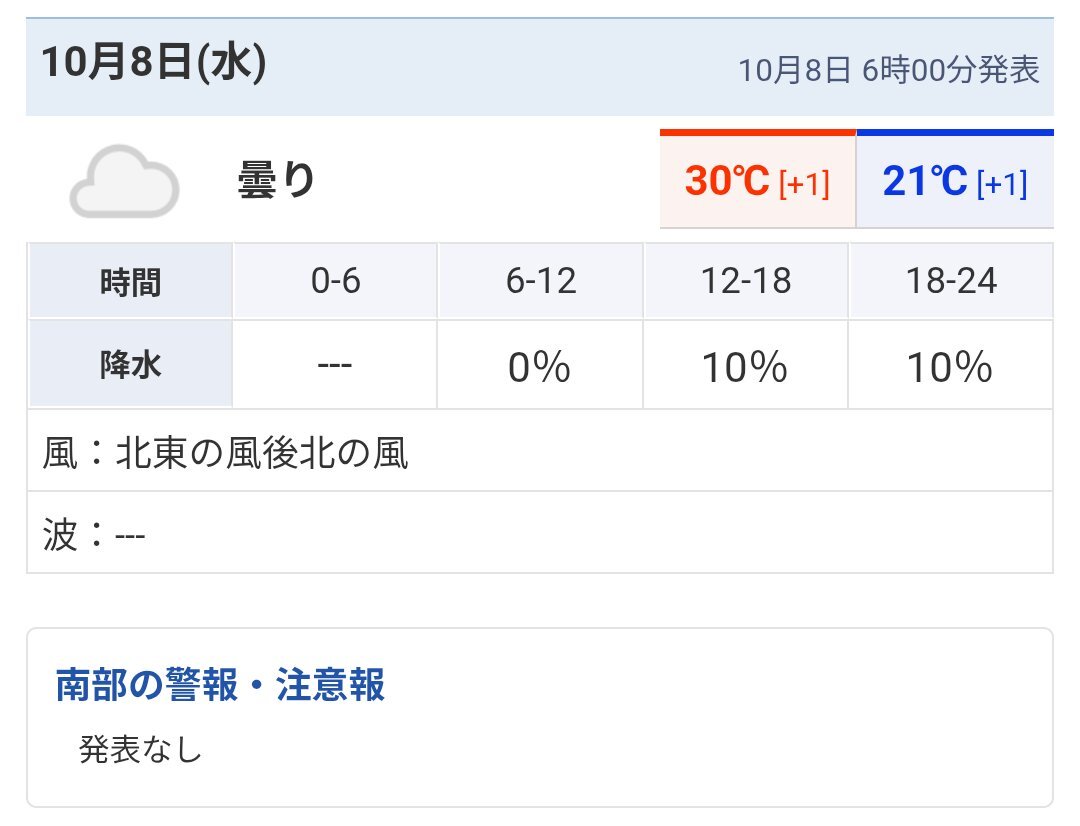Click the 時間 row header cell
This screenshot has width=1080, height=826.
[x=131, y=282]
